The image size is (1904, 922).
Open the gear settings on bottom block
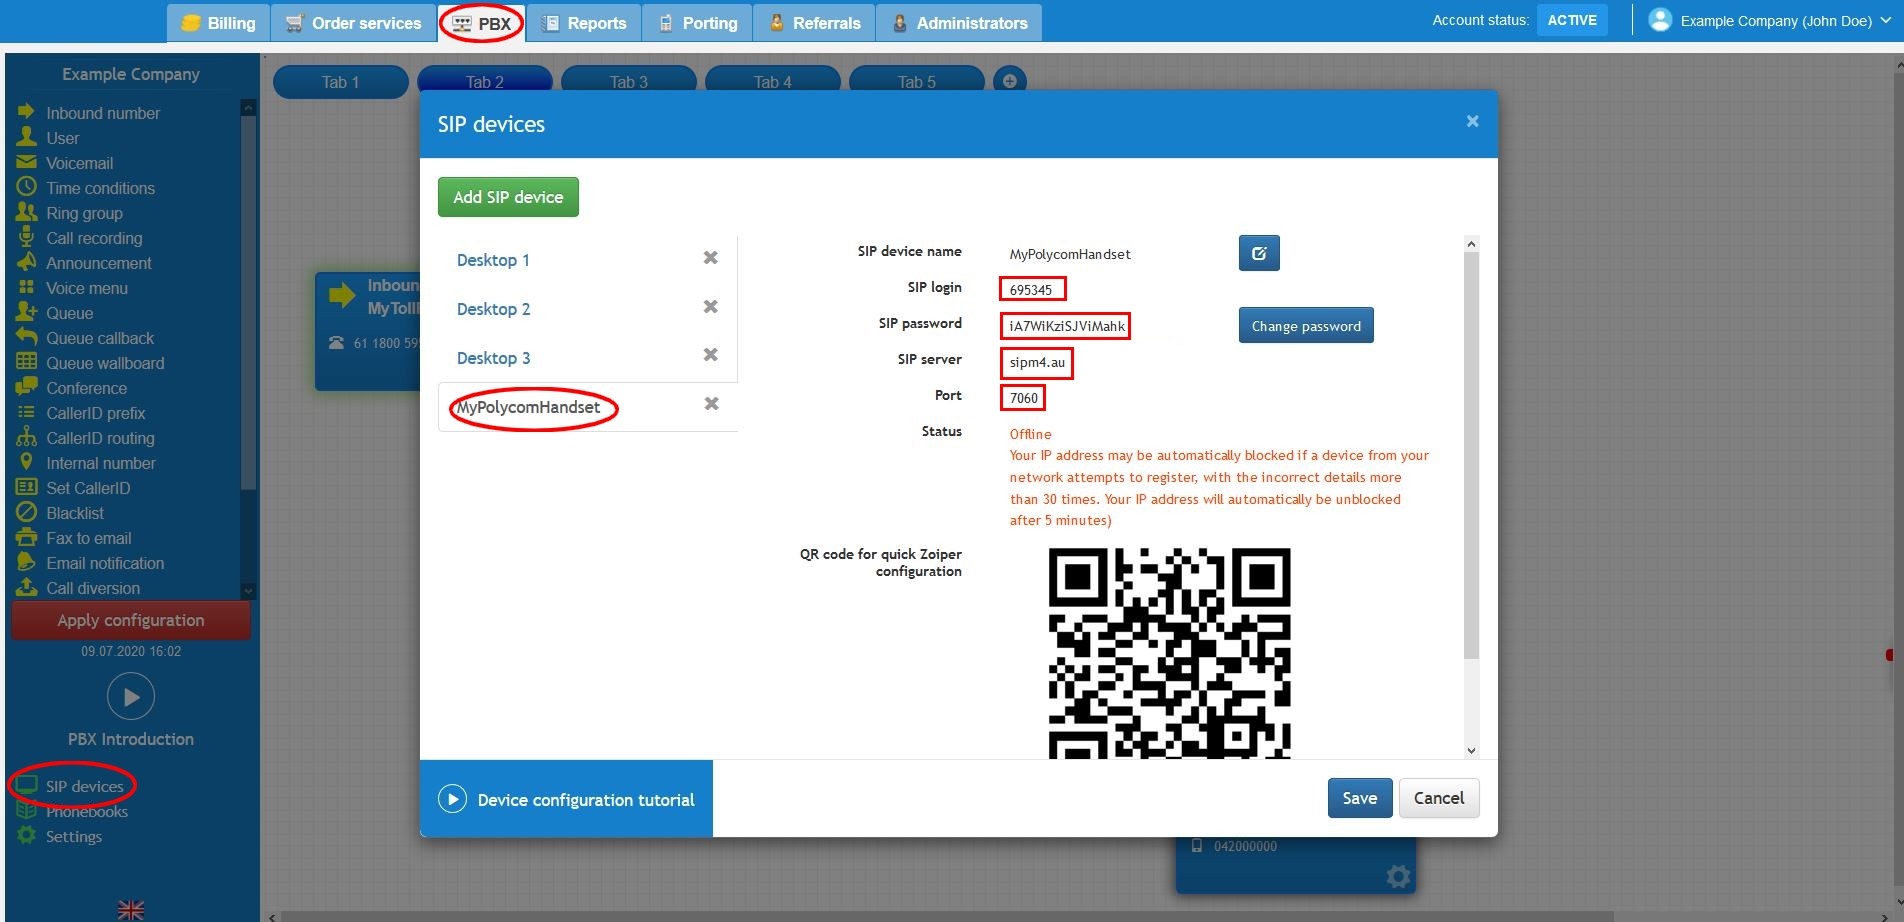pos(1397,877)
